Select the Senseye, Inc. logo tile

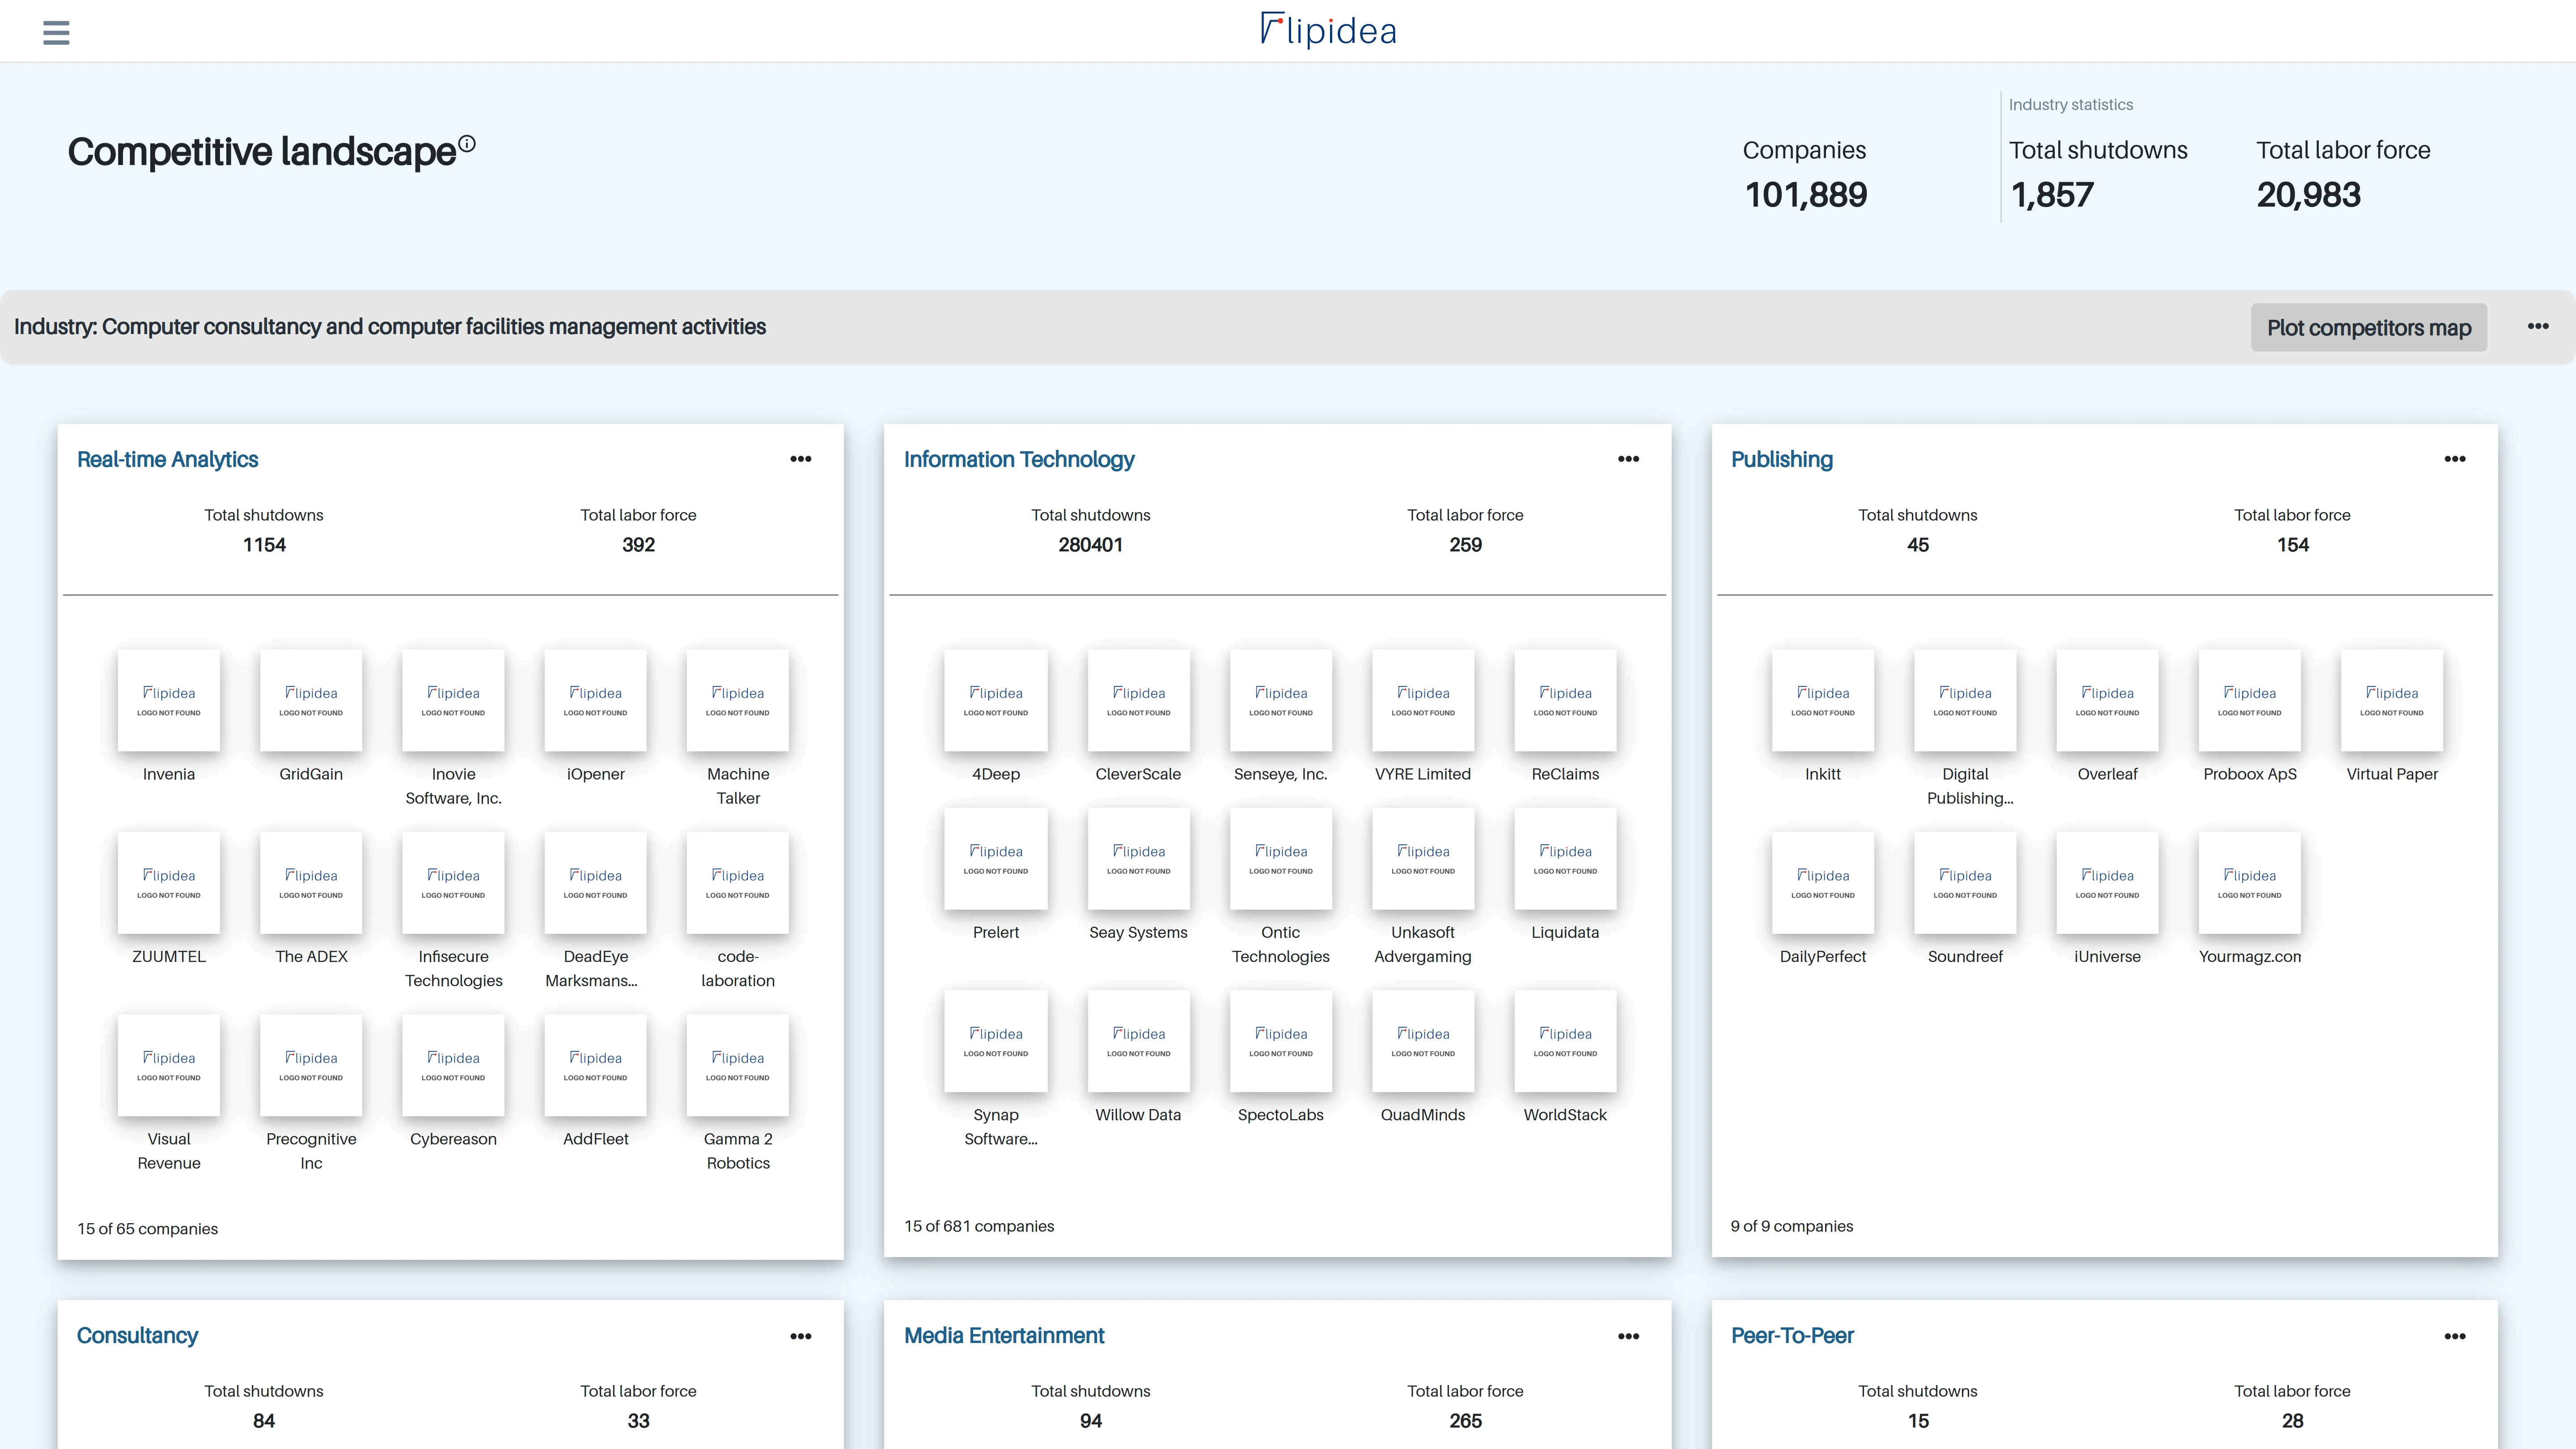[x=1281, y=700]
